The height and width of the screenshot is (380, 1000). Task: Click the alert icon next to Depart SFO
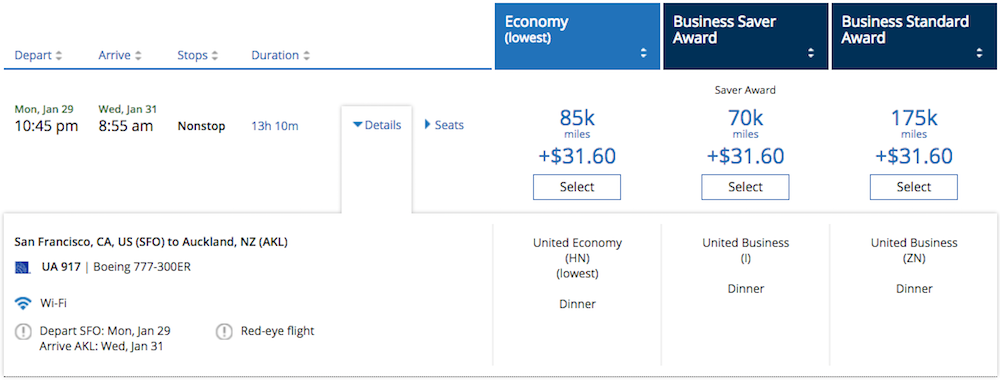coord(23,332)
